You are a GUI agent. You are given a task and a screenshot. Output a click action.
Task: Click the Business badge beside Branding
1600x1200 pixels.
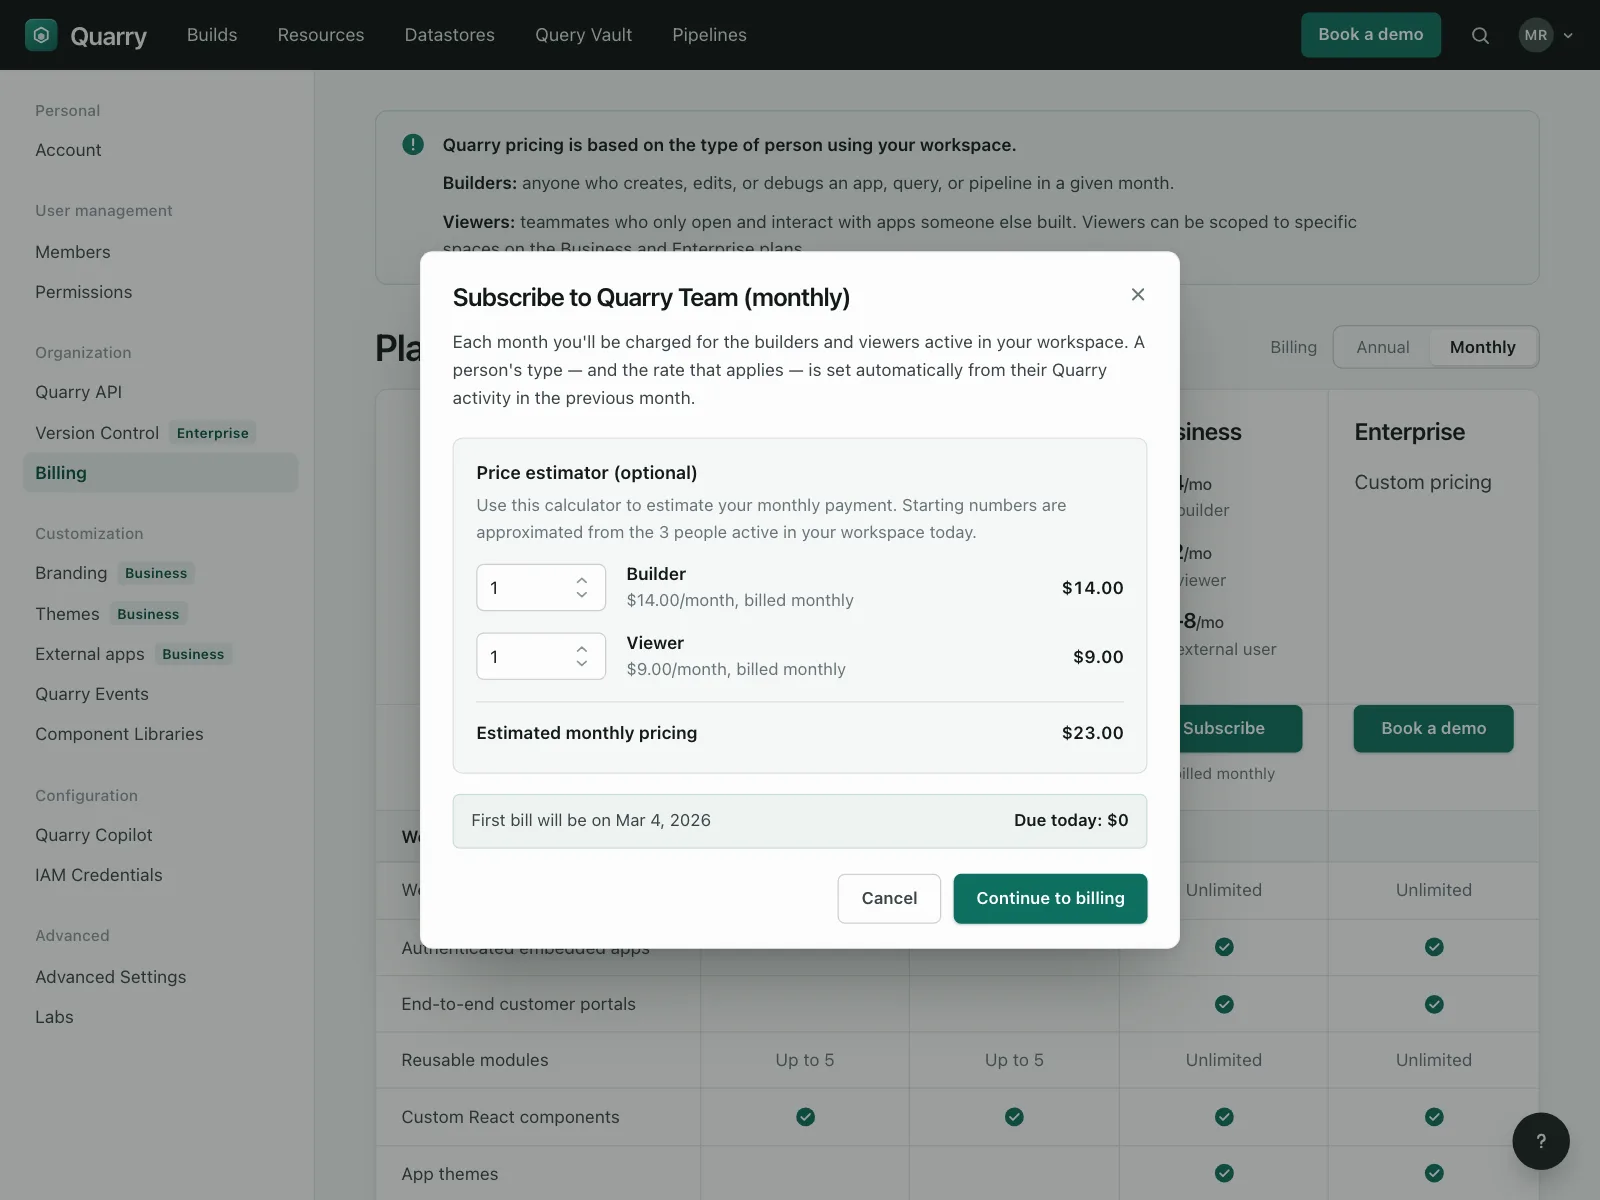156,573
